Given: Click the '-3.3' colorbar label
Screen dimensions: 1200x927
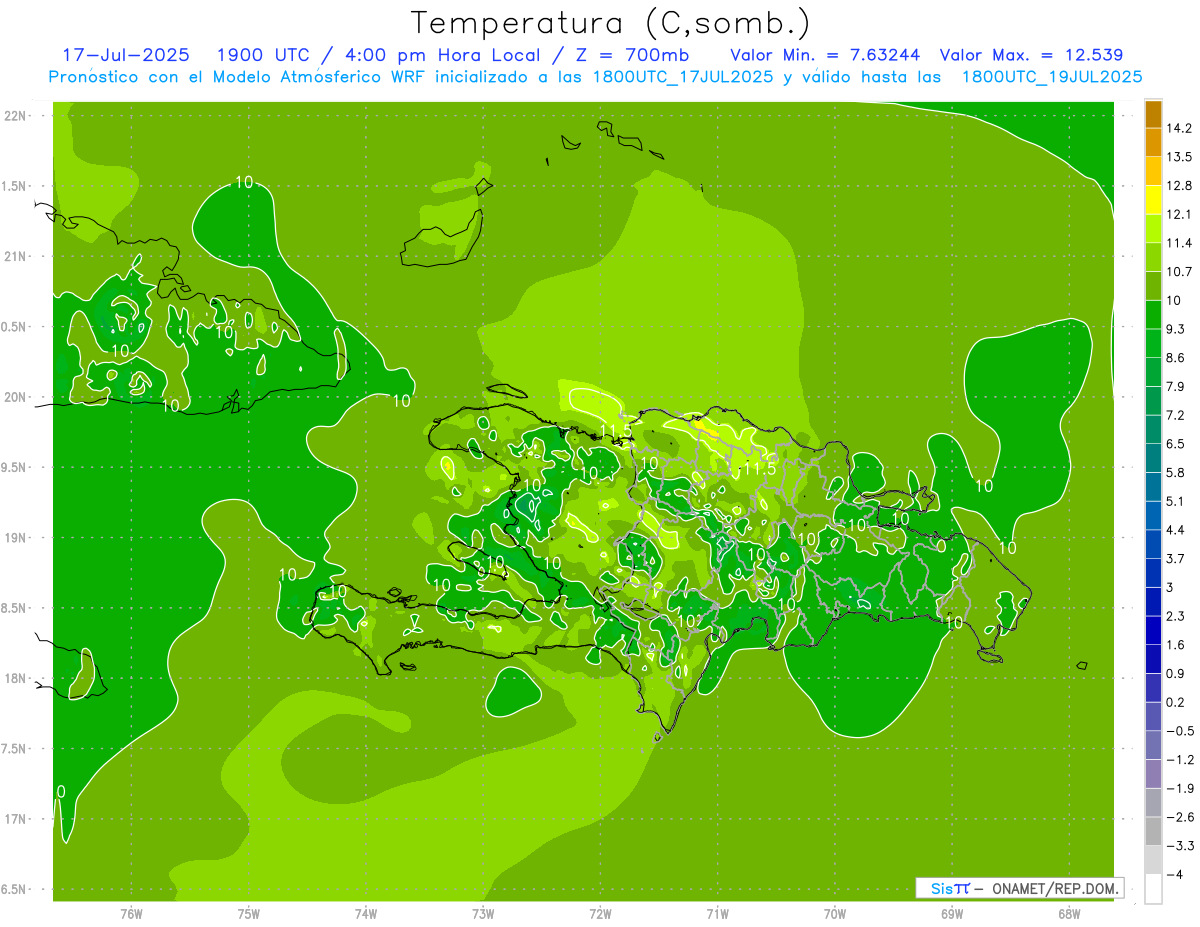Looking at the screenshot, I should [x=1180, y=846].
